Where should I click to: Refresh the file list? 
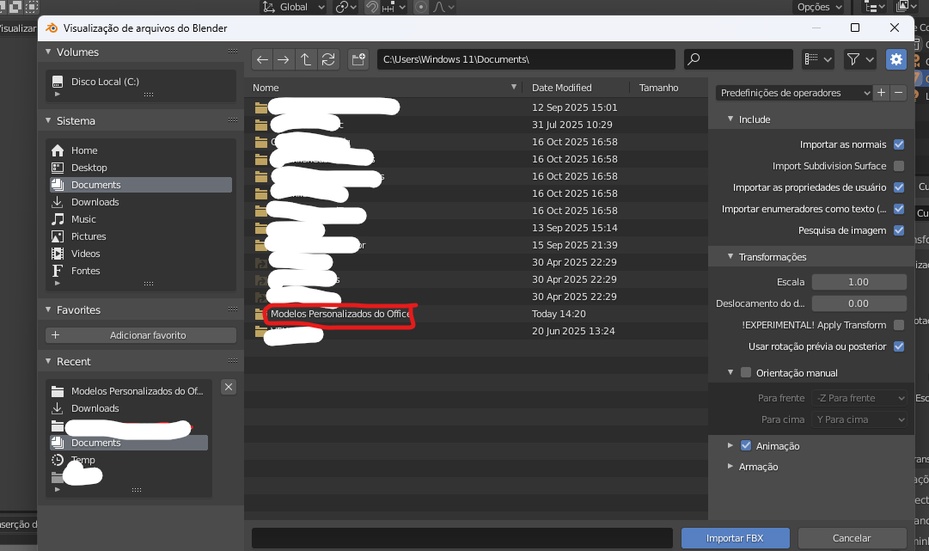pyautogui.click(x=328, y=60)
